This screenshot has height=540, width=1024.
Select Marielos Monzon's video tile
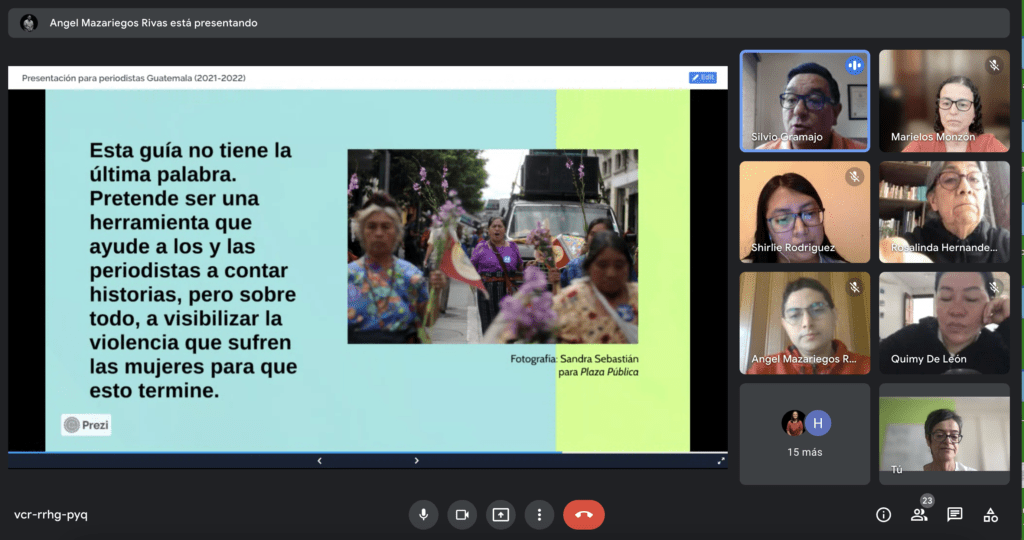point(944,101)
